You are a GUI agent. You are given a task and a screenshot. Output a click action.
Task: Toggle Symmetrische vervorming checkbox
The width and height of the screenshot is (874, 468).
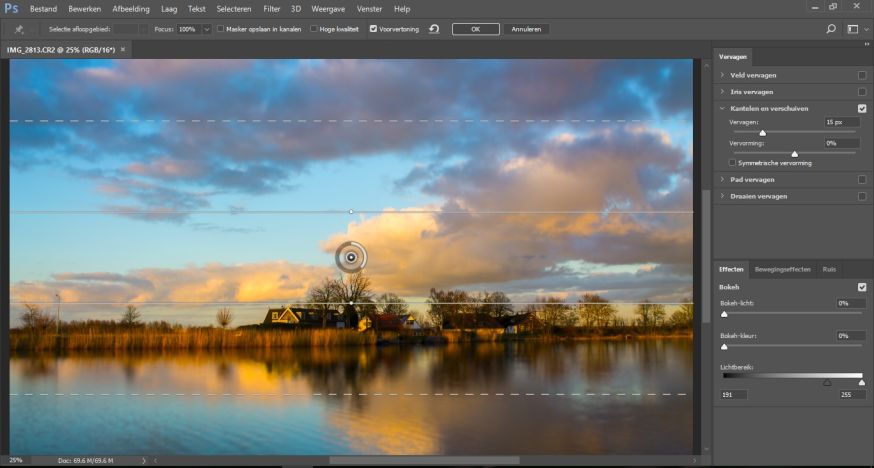733,162
